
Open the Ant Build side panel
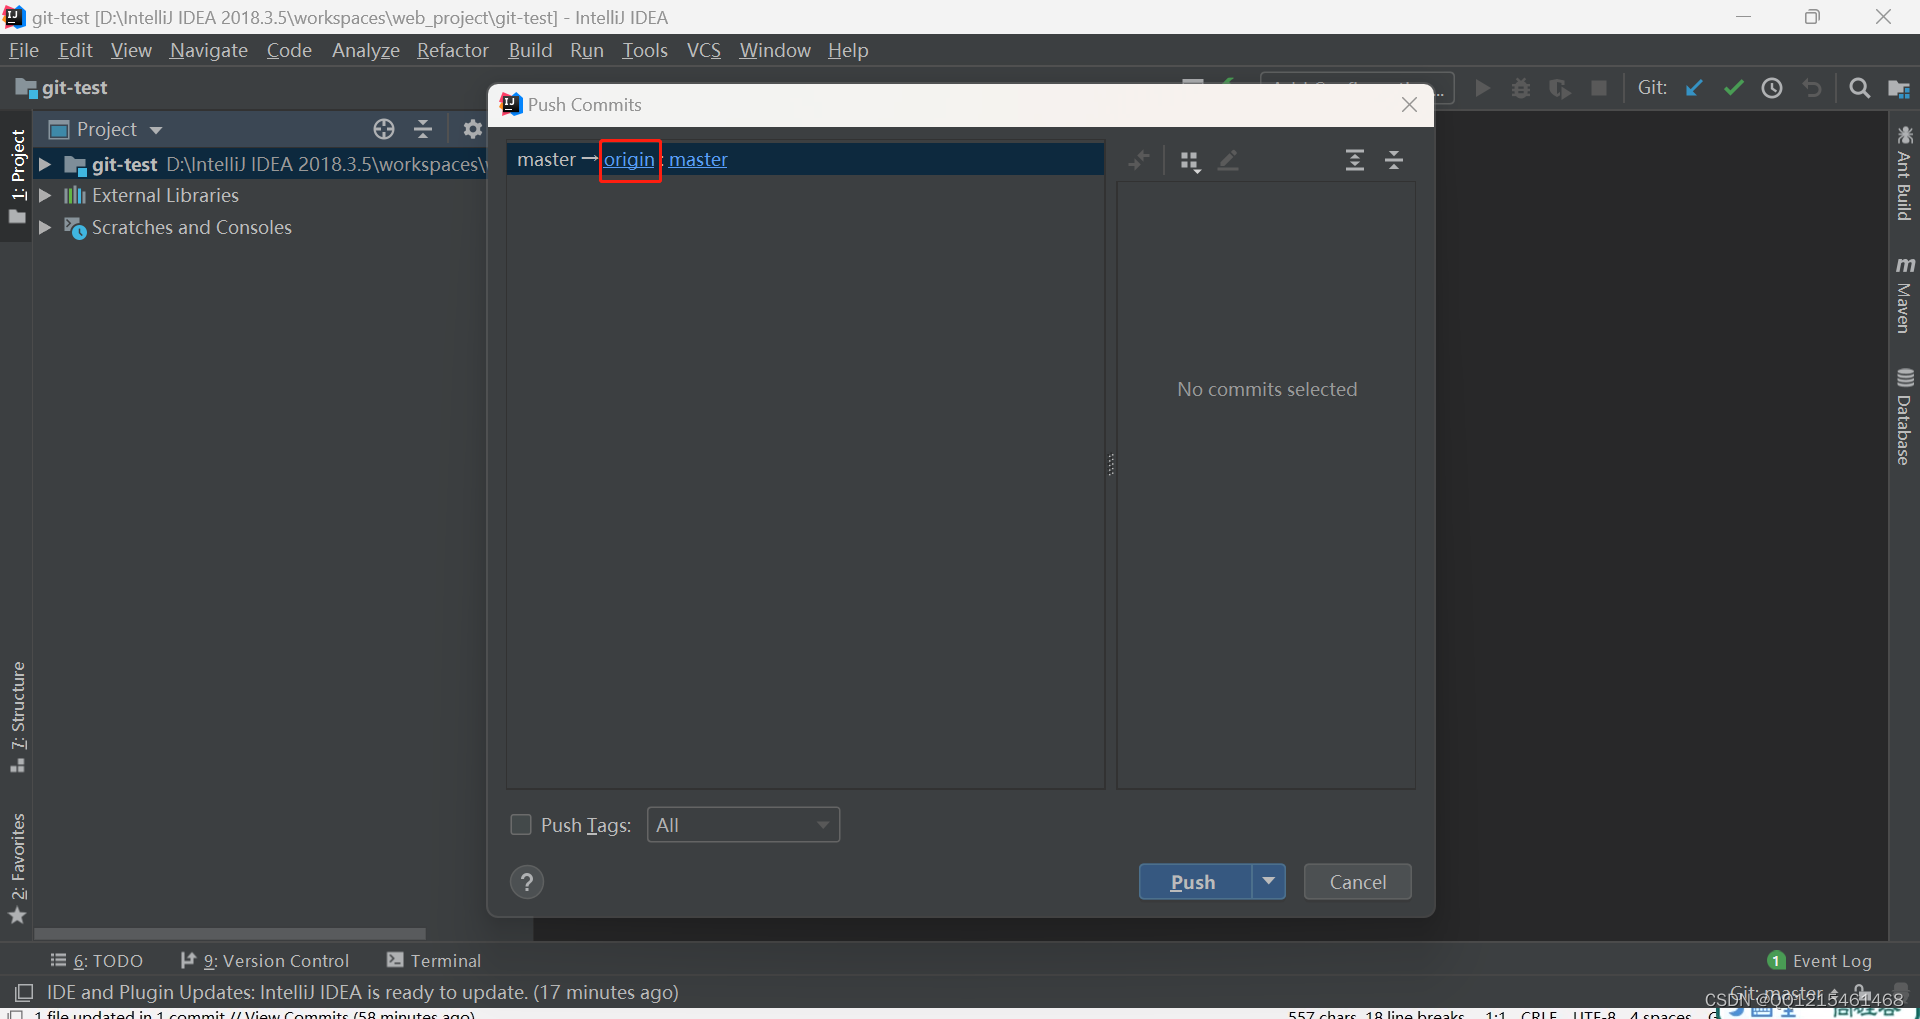coord(1904,174)
